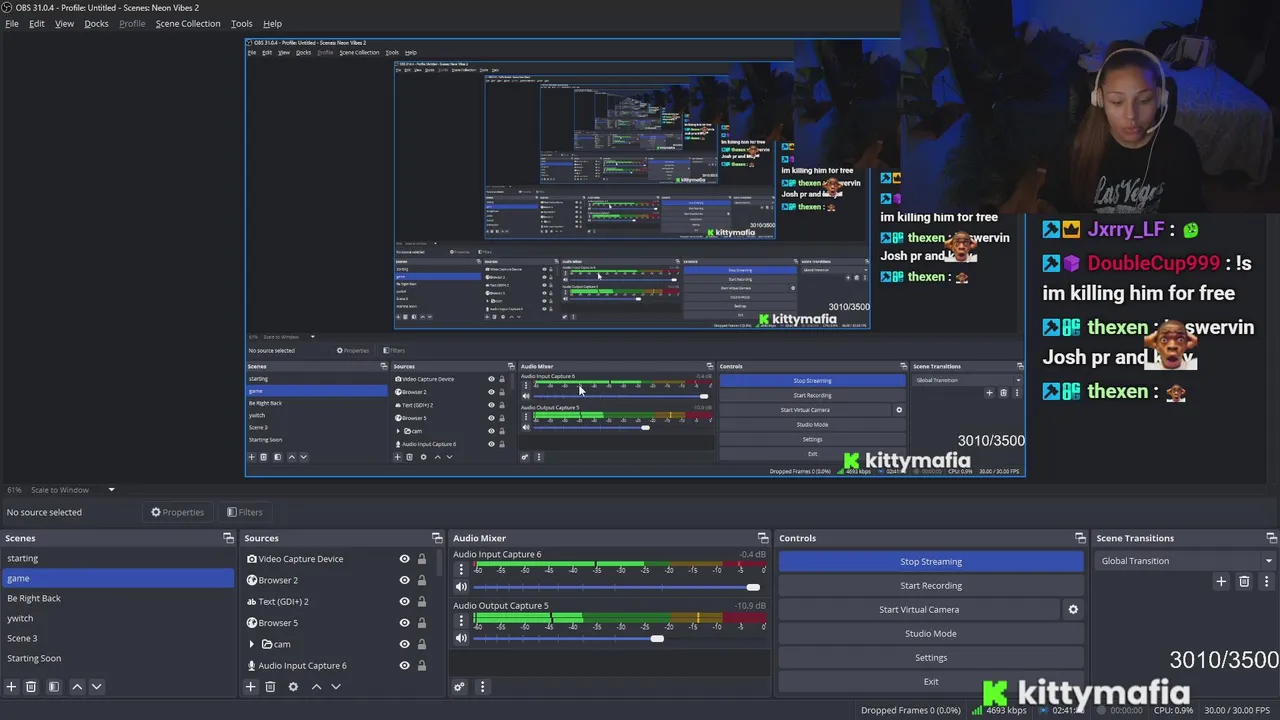Pop out the Controls dock

[1080, 538]
